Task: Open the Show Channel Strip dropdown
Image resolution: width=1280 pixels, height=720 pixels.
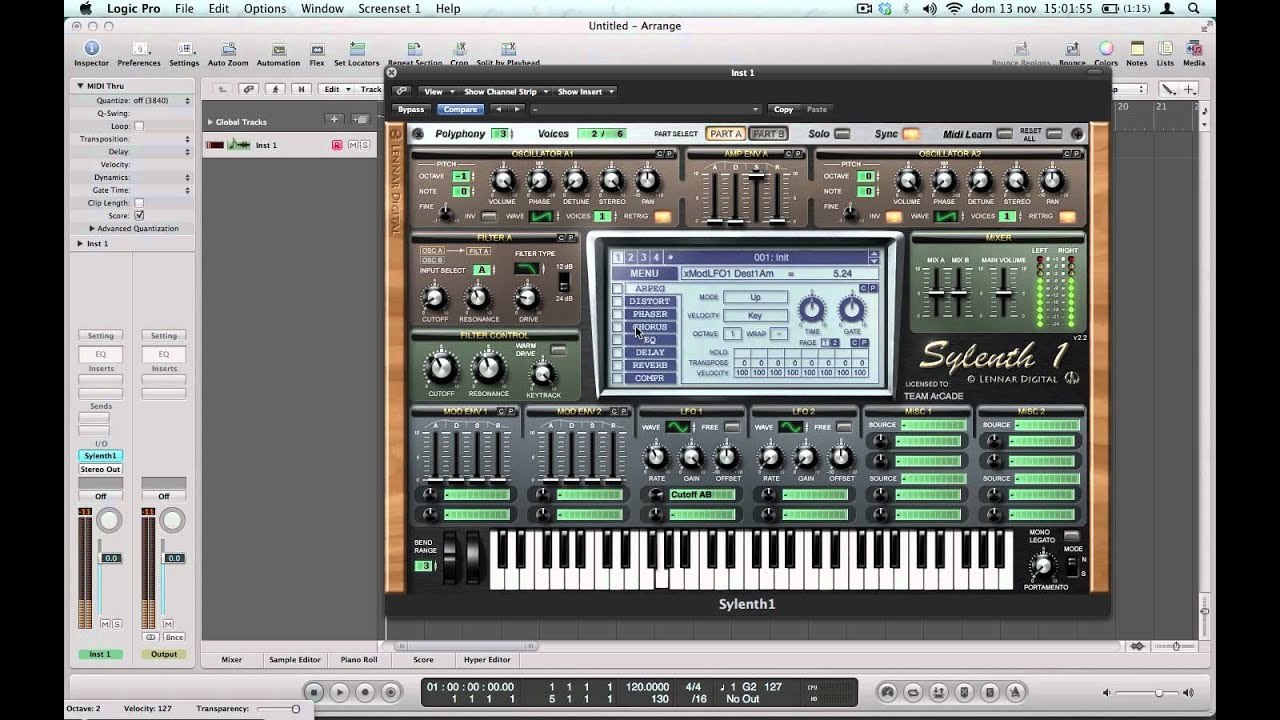Action: pos(504,91)
